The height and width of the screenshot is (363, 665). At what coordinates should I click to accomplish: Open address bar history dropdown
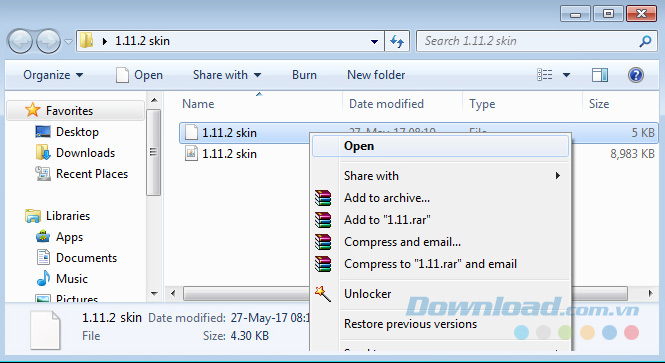(374, 42)
